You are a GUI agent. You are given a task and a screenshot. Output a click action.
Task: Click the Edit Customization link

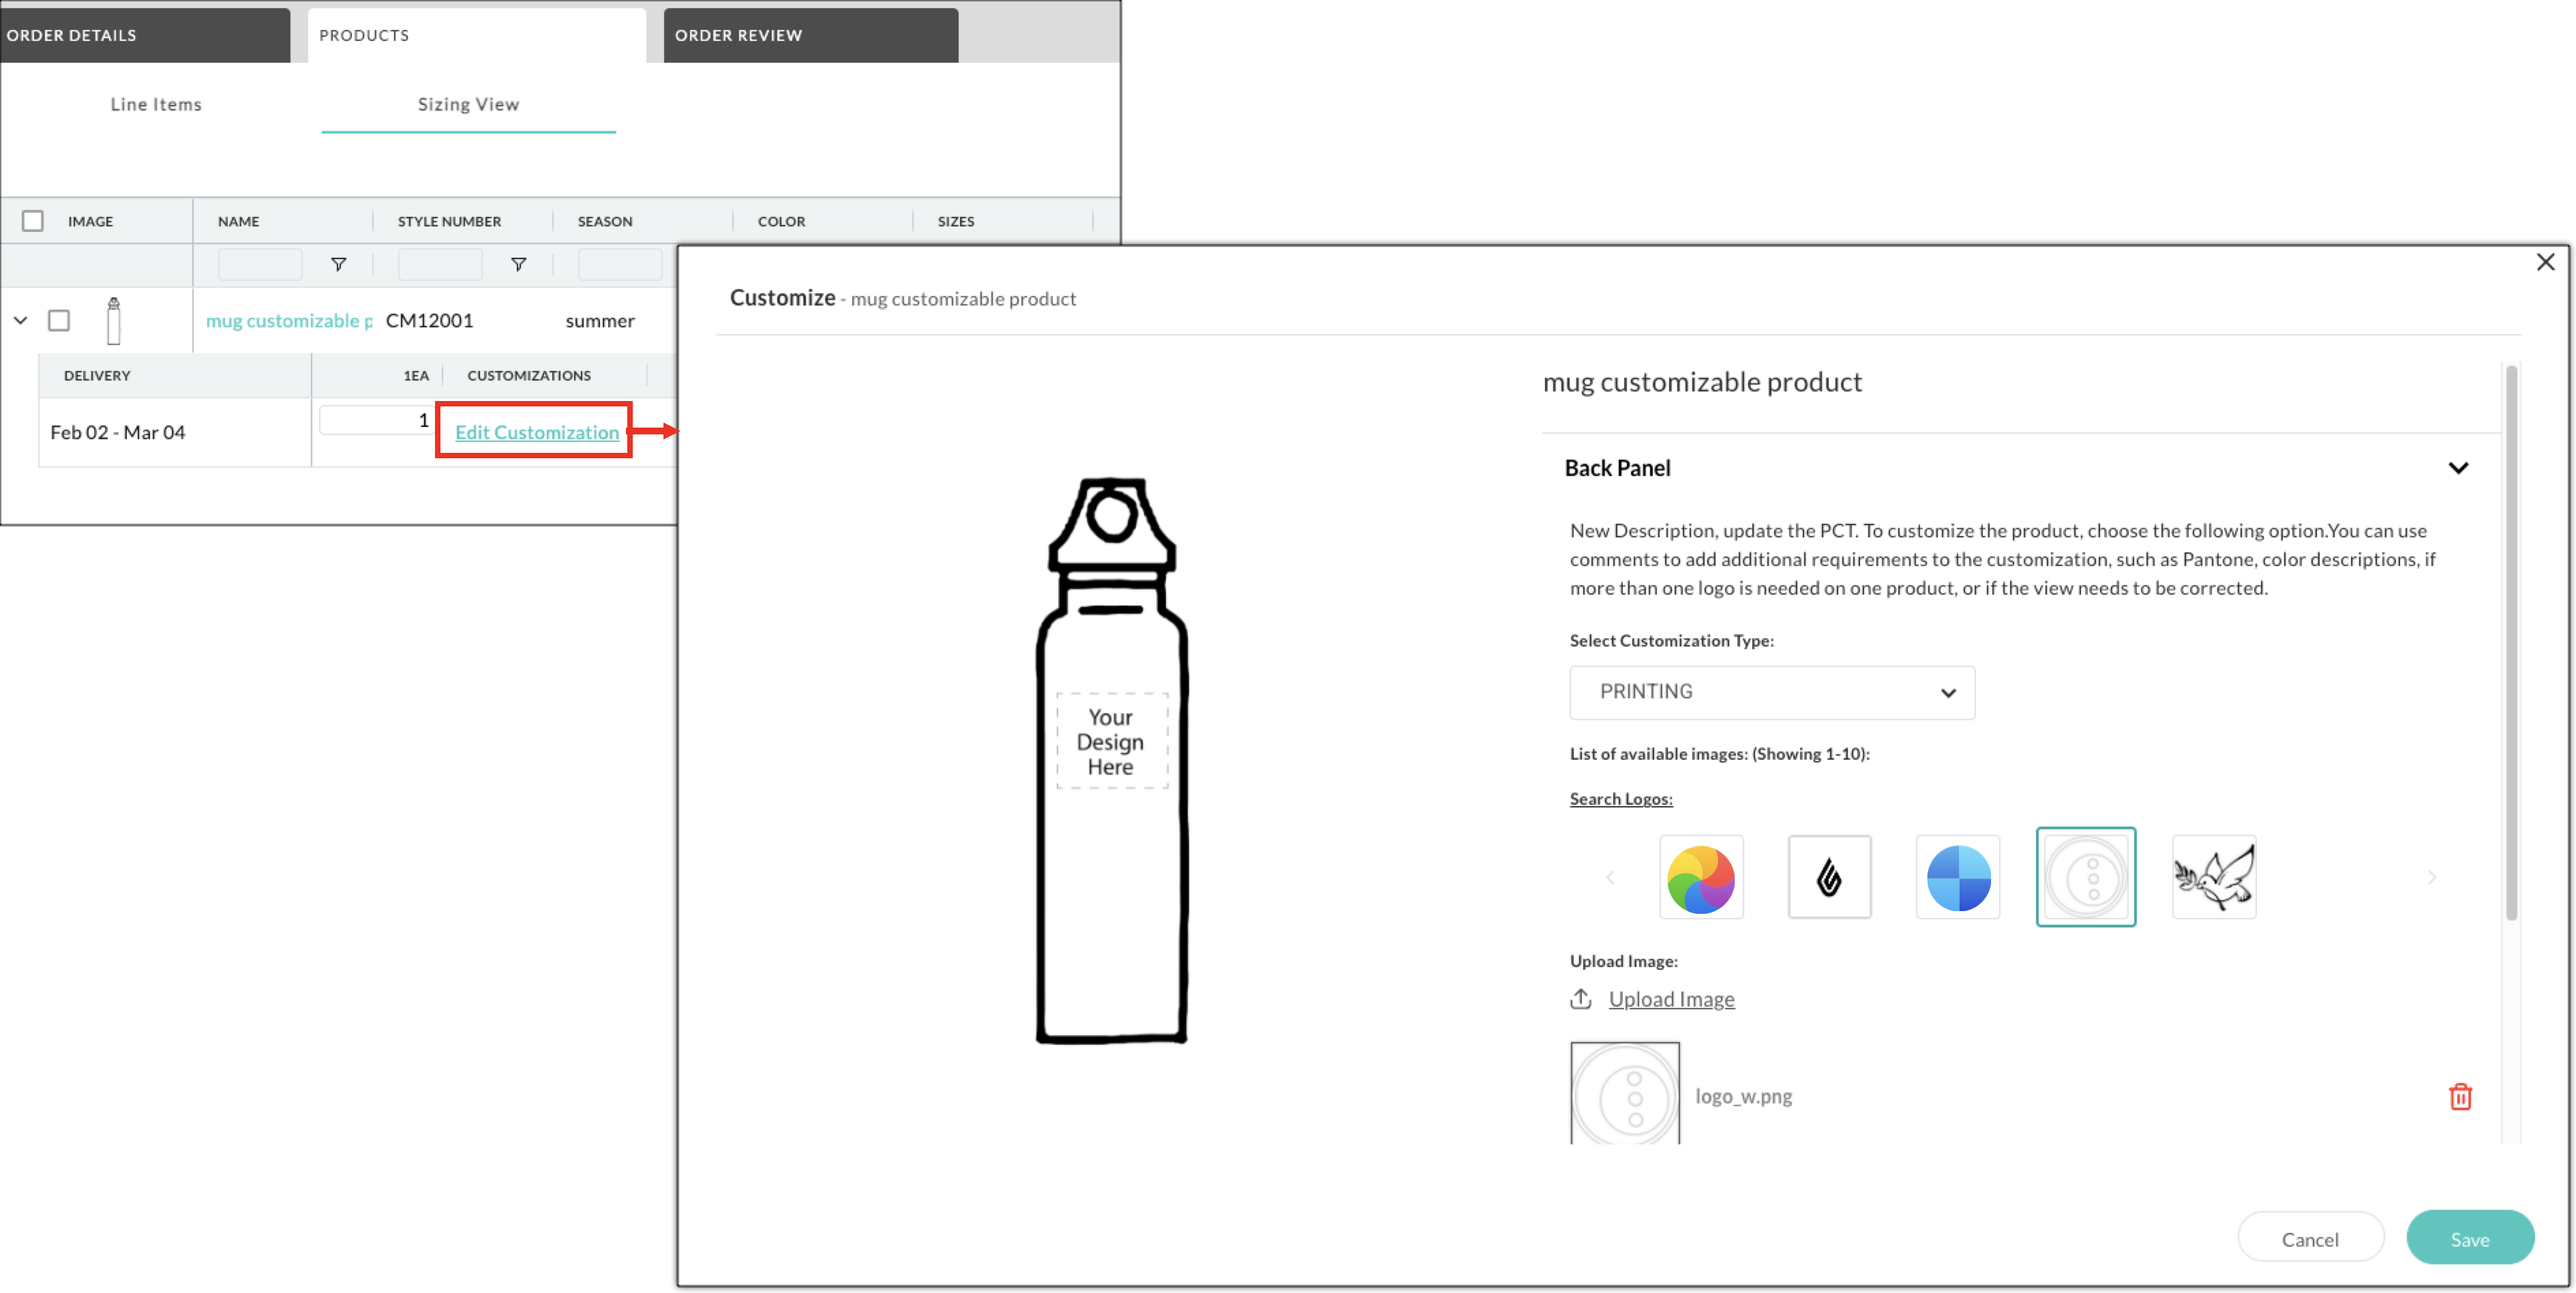[536, 432]
